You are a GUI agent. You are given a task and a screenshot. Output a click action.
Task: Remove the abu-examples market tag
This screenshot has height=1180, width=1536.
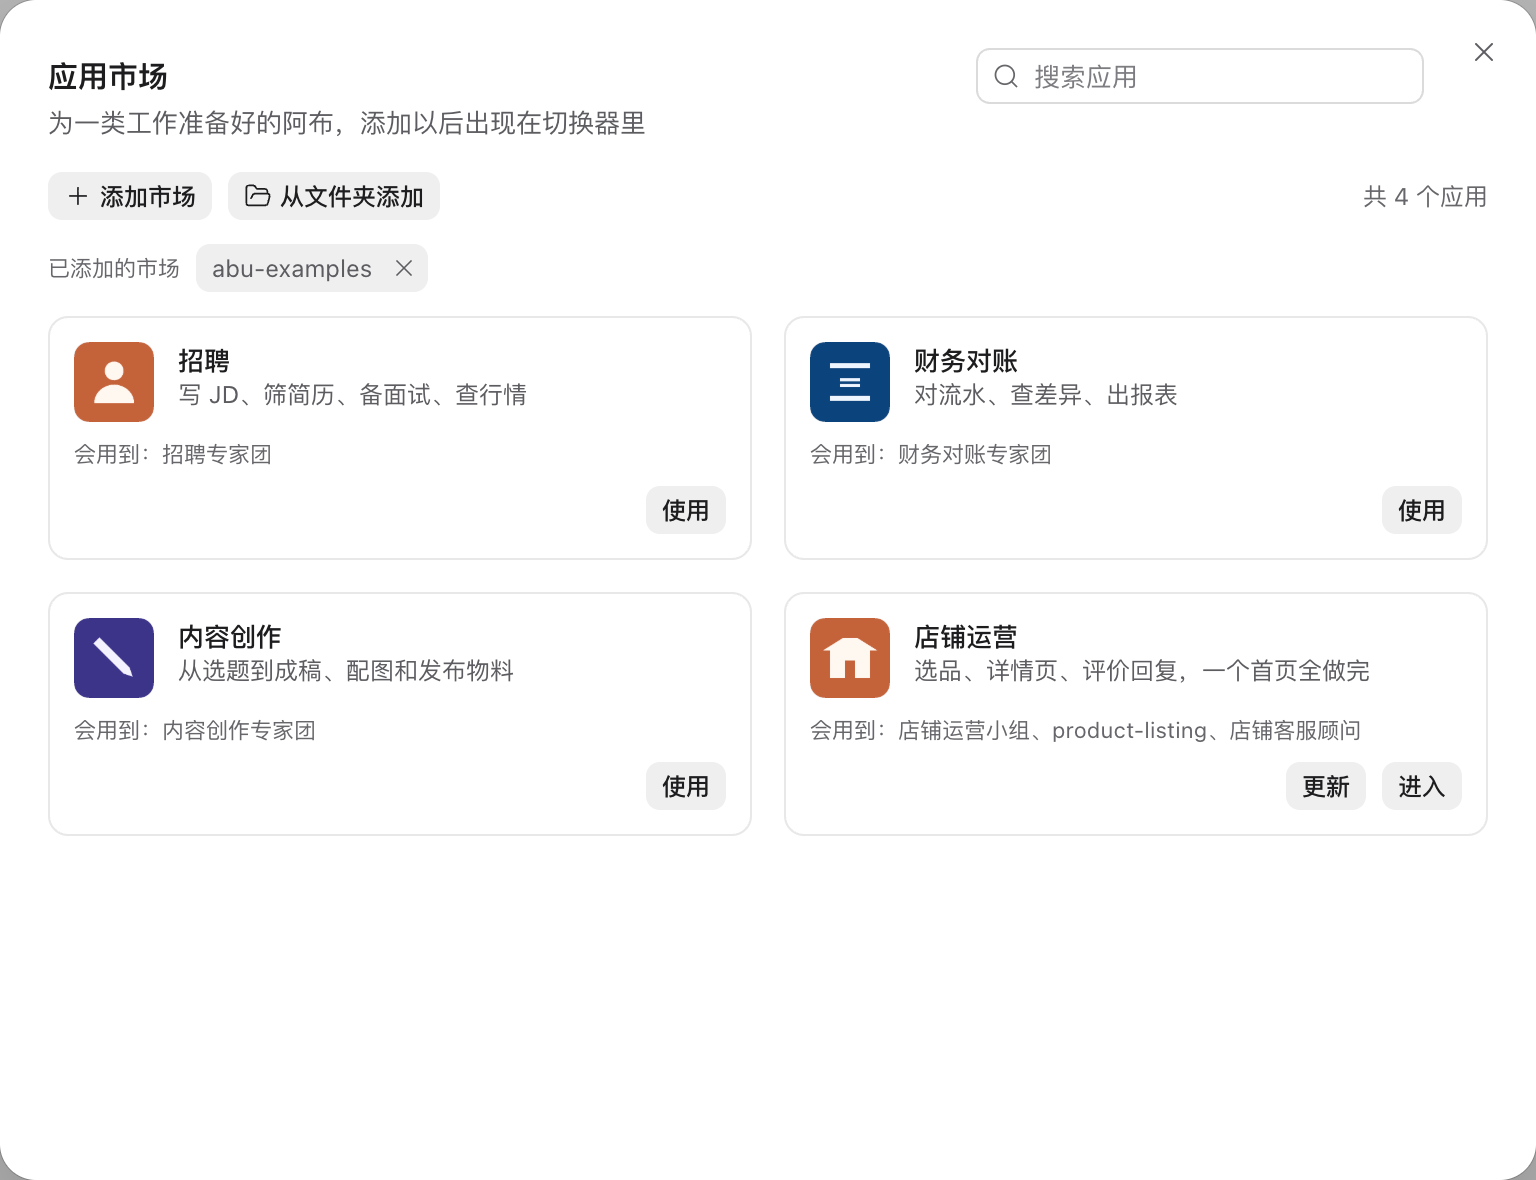[404, 268]
